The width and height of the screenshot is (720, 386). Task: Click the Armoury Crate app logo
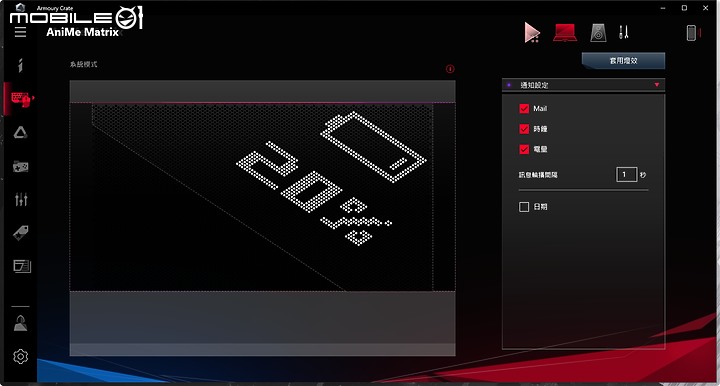[20, 8]
